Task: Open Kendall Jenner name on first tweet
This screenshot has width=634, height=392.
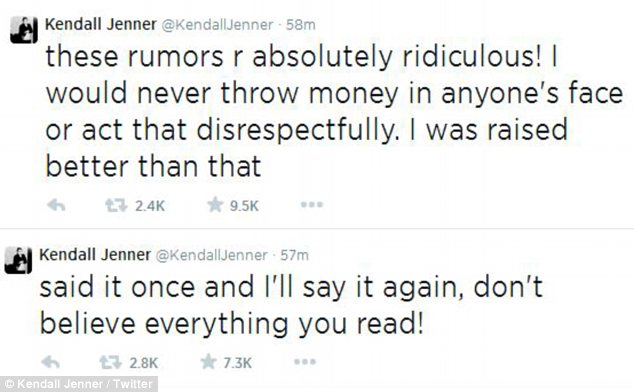Action: pyautogui.click(x=101, y=24)
